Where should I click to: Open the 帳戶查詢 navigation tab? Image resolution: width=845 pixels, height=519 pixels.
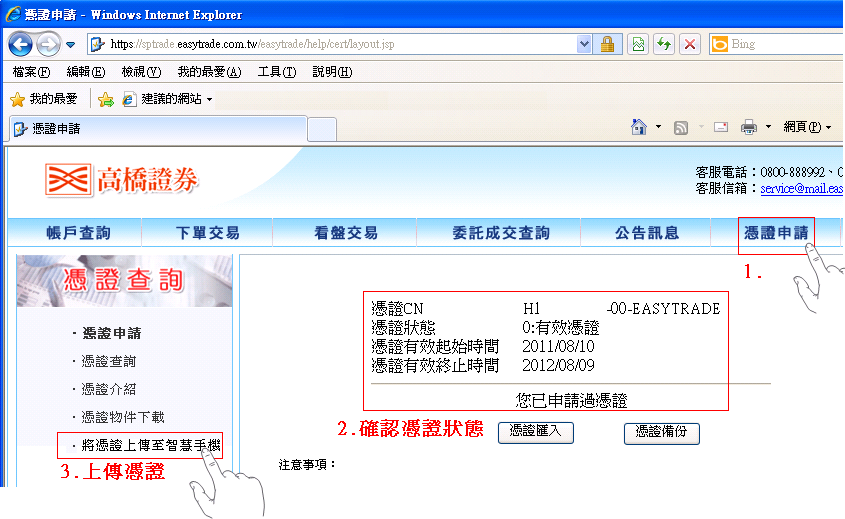78,233
